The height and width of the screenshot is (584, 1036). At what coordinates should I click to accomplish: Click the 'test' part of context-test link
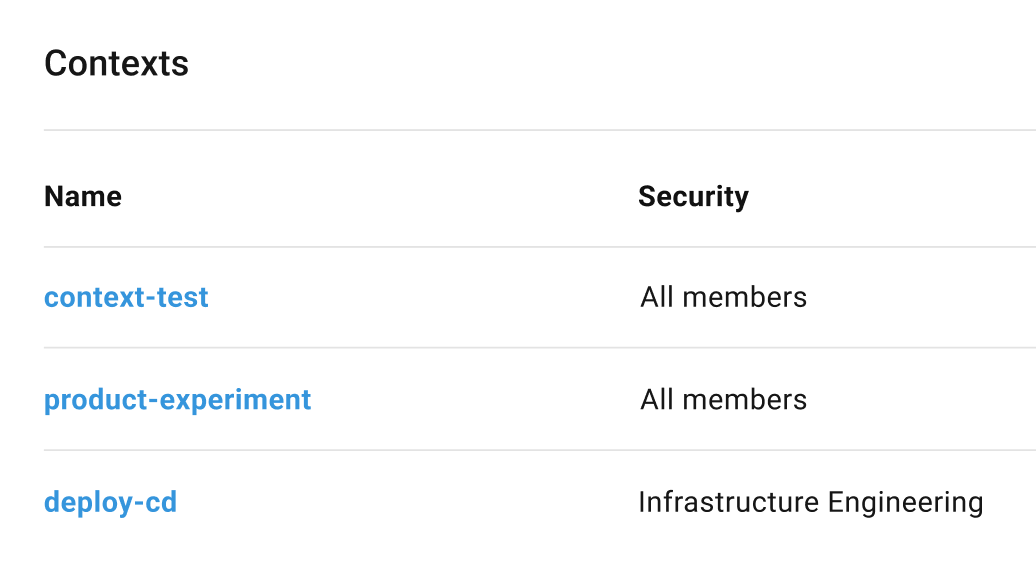point(182,298)
